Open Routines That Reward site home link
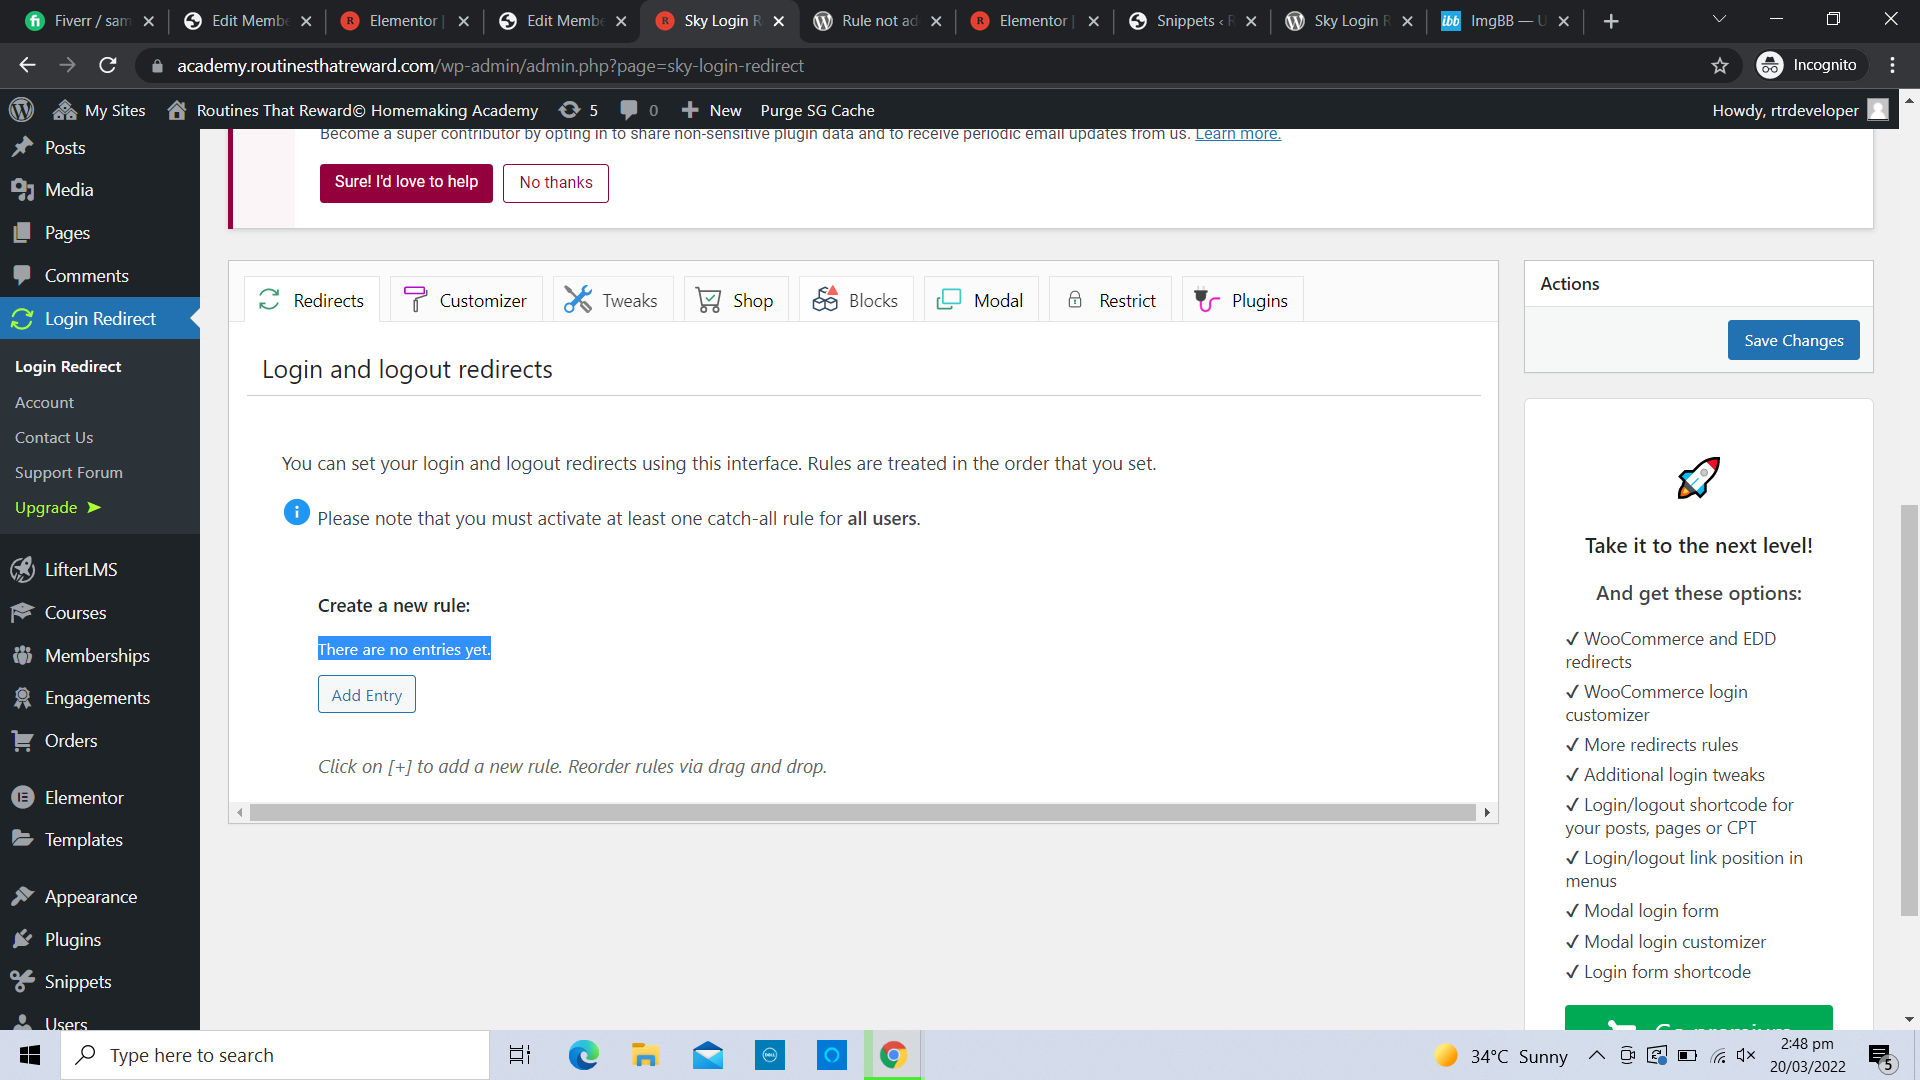Viewport: 1920px width, 1080px height. (x=352, y=110)
